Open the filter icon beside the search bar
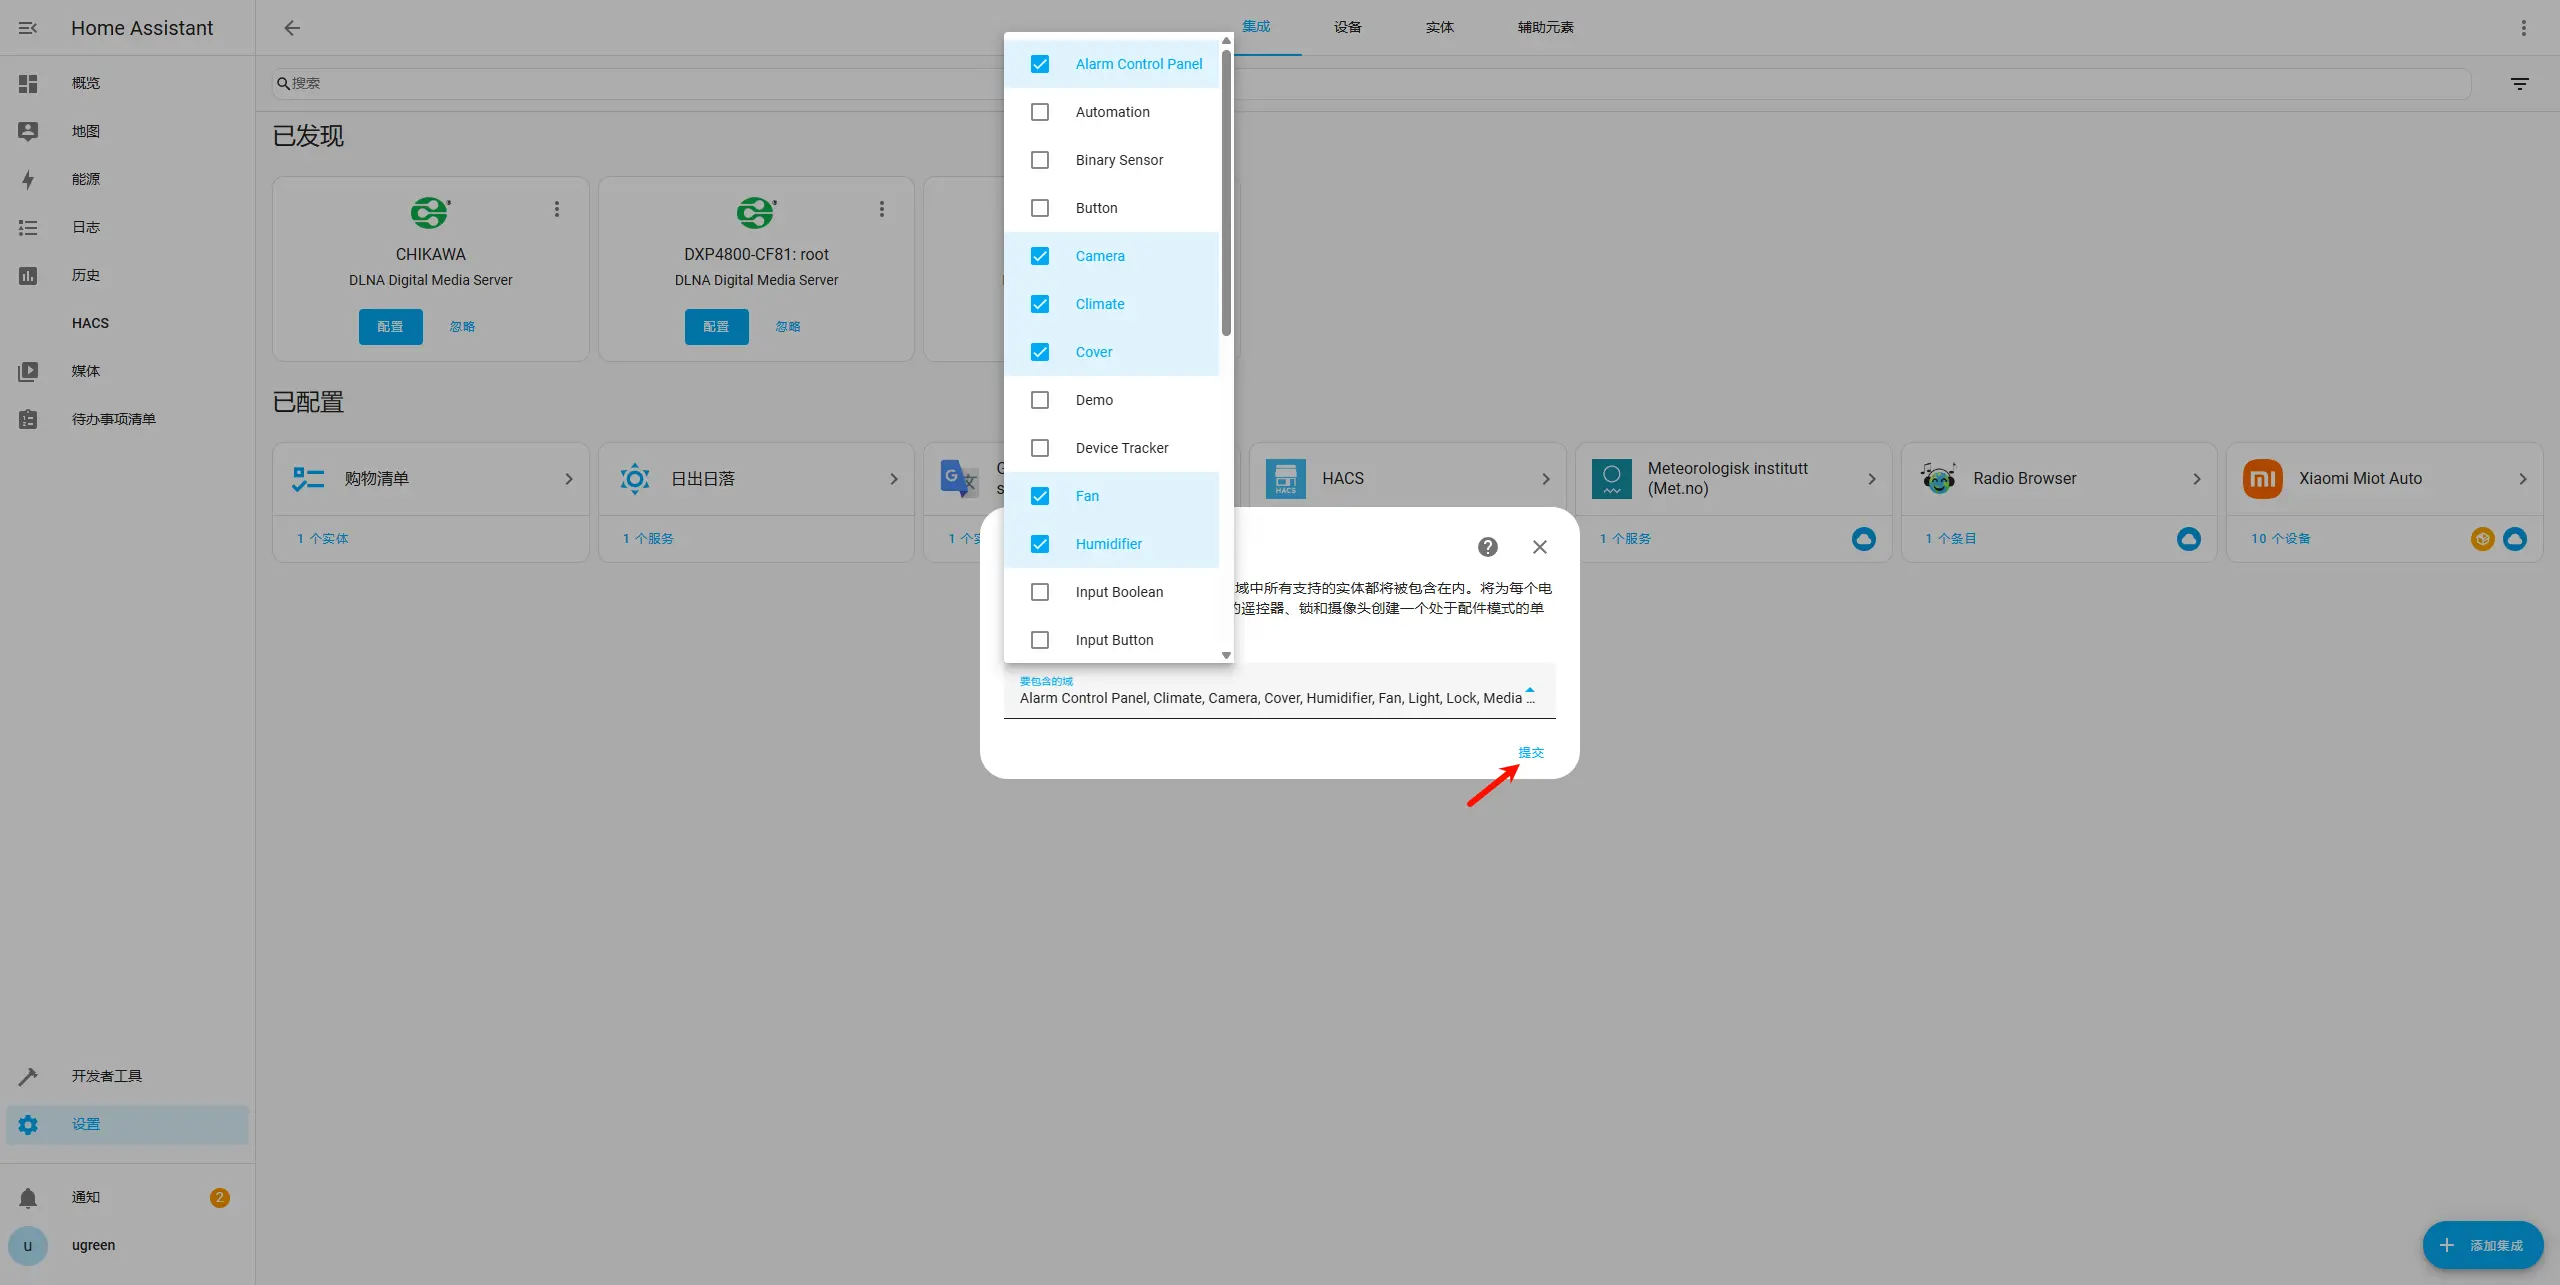The width and height of the screenshot is (2560, 1285). click(x=2519, y=84)
